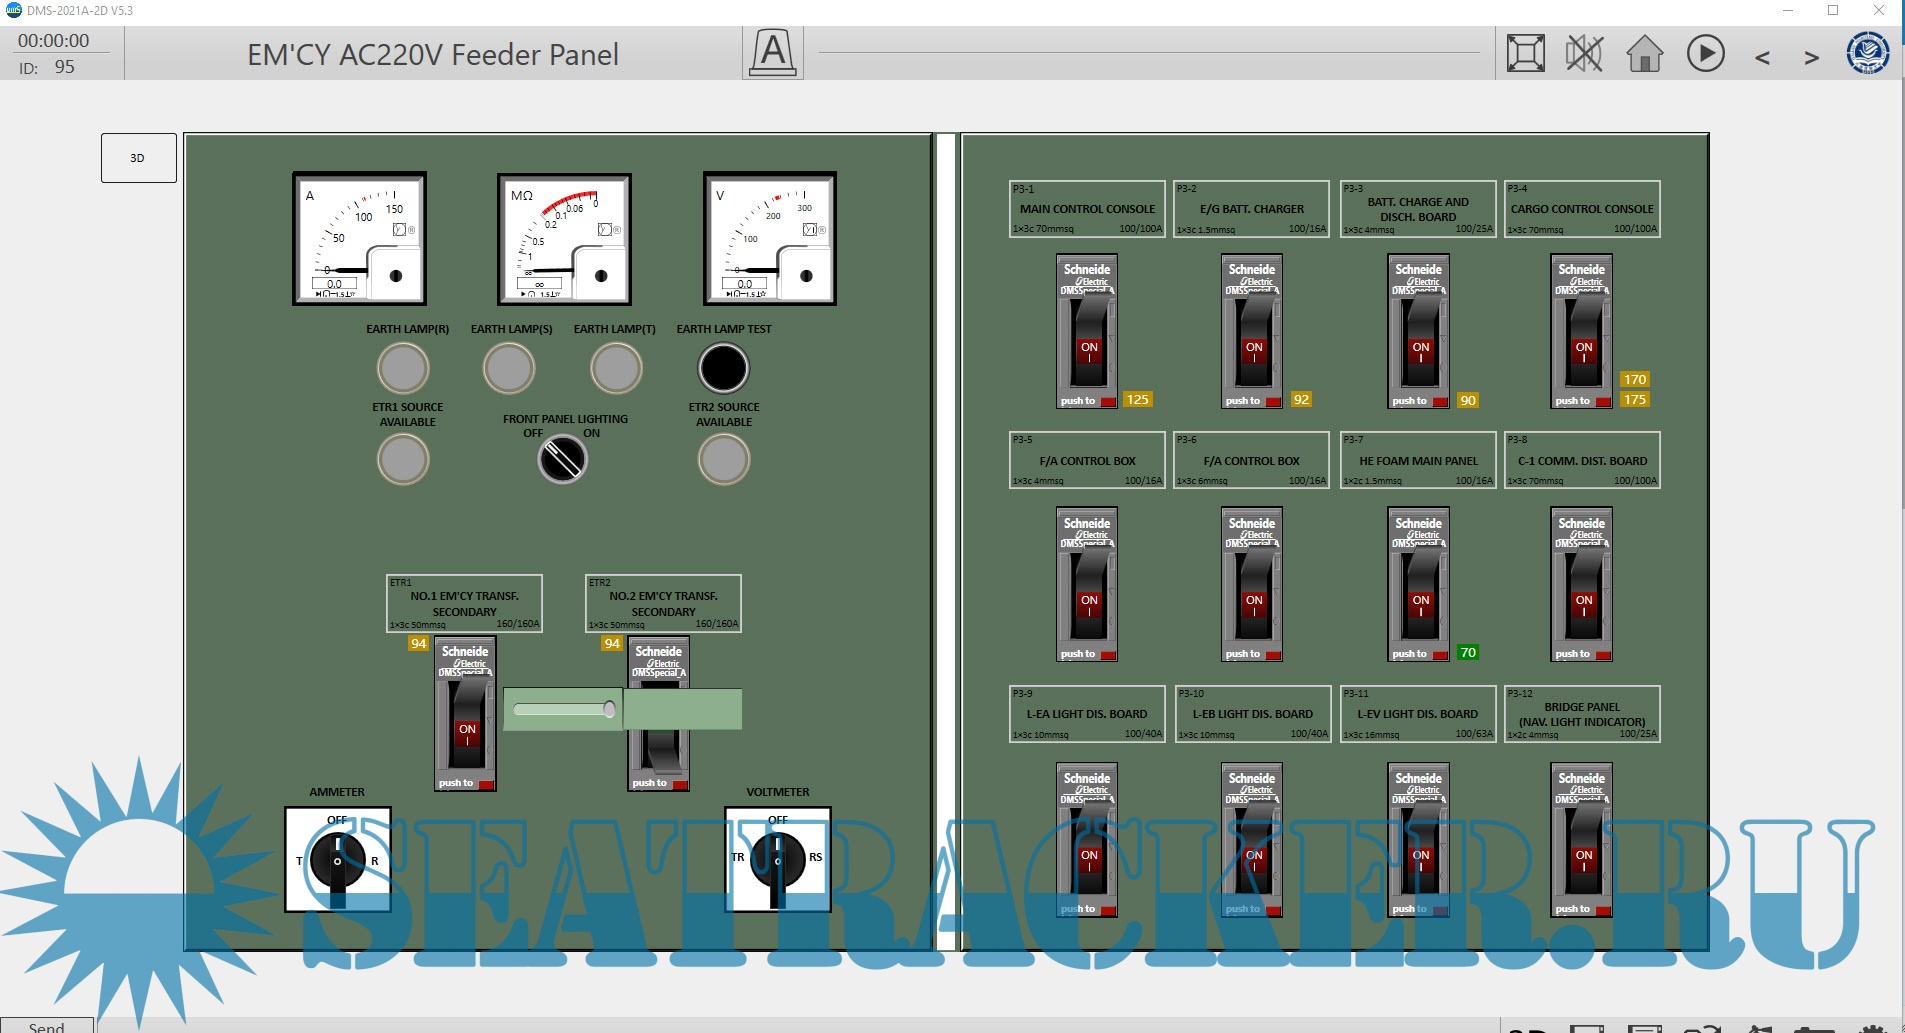
Task: Click the fit-to-screen frame icon
Action: 1525,54
